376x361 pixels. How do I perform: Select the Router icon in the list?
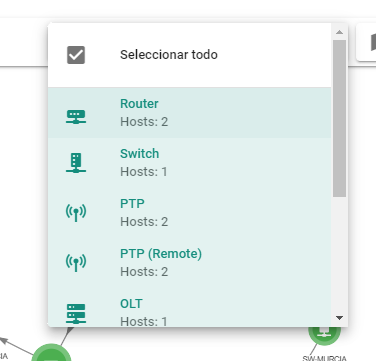point(76,117)
